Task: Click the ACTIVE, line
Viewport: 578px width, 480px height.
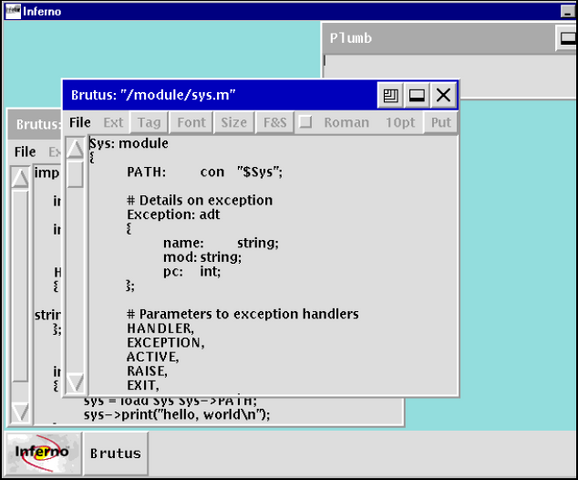Action: (153, 357)
